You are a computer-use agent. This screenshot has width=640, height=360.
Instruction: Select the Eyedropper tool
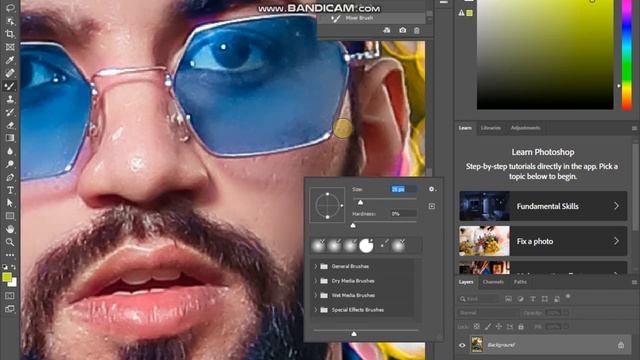coord(10,60)
